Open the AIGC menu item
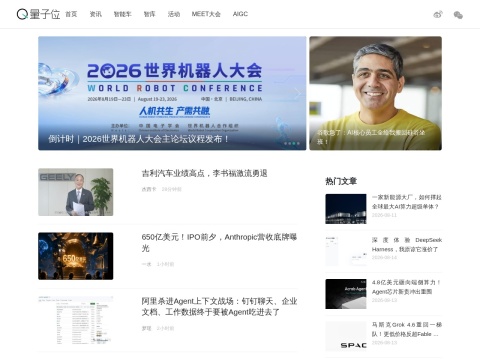The width and height of the screenshot is (480, 360). (240, 14)
